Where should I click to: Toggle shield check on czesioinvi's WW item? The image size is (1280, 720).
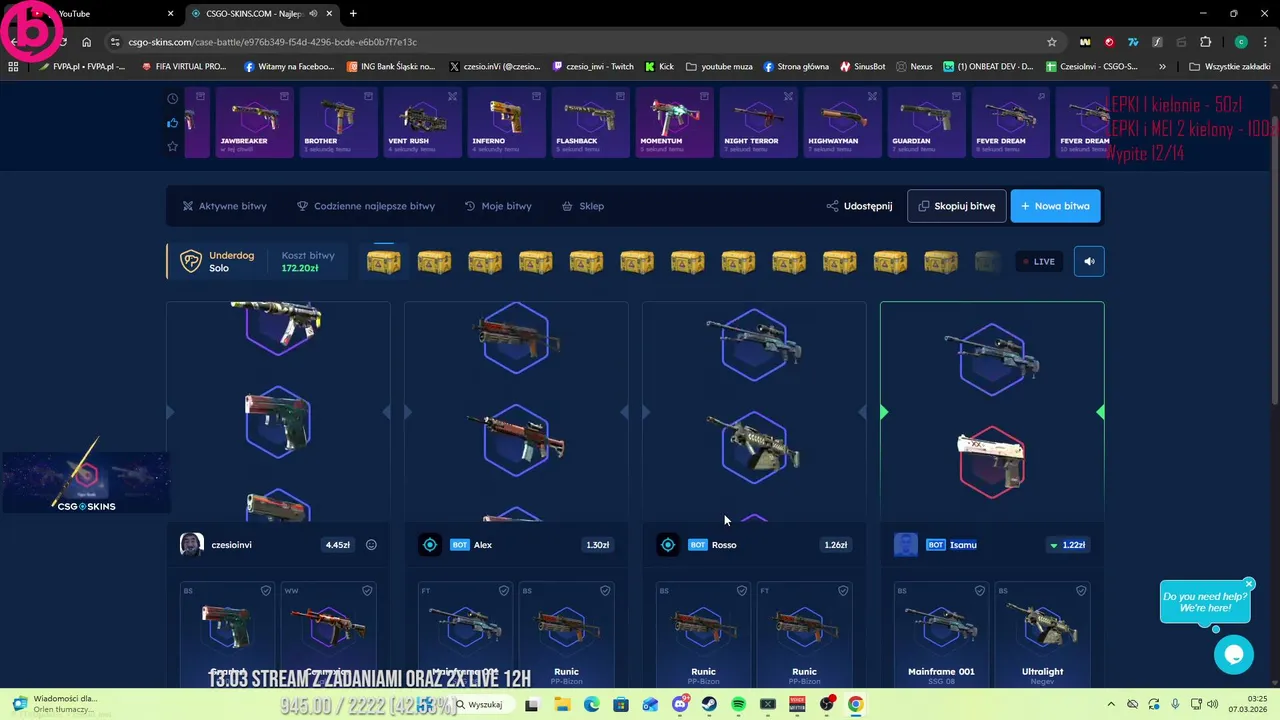(x=367, y=591)
